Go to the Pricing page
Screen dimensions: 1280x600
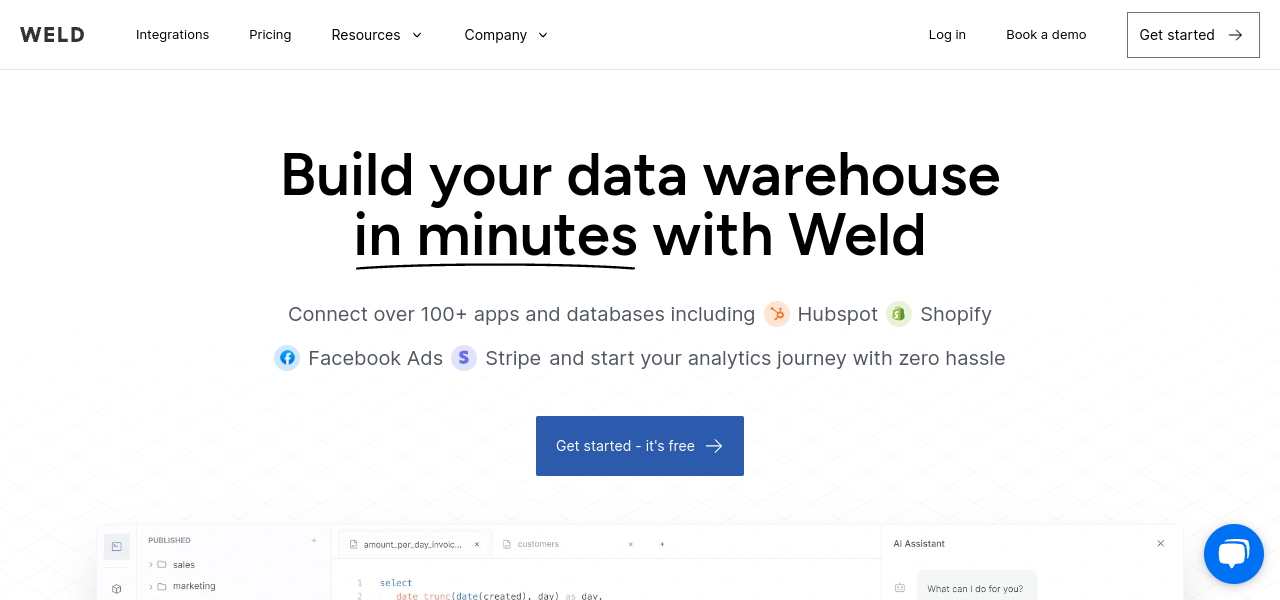click(x=270, y=35)
